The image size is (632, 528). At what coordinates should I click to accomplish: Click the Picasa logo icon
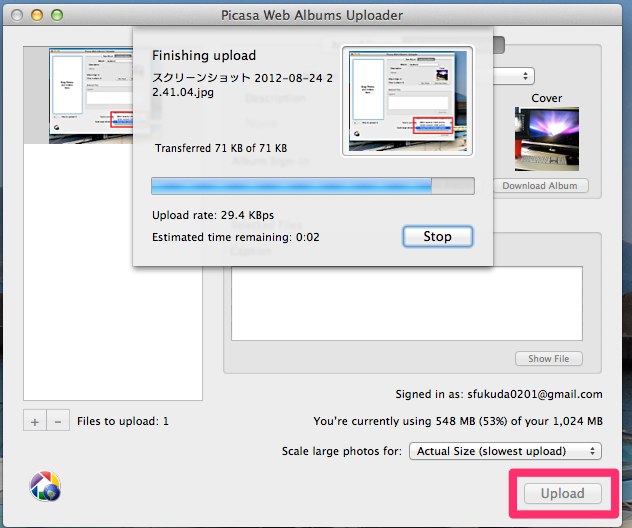[x=45, y=486]
